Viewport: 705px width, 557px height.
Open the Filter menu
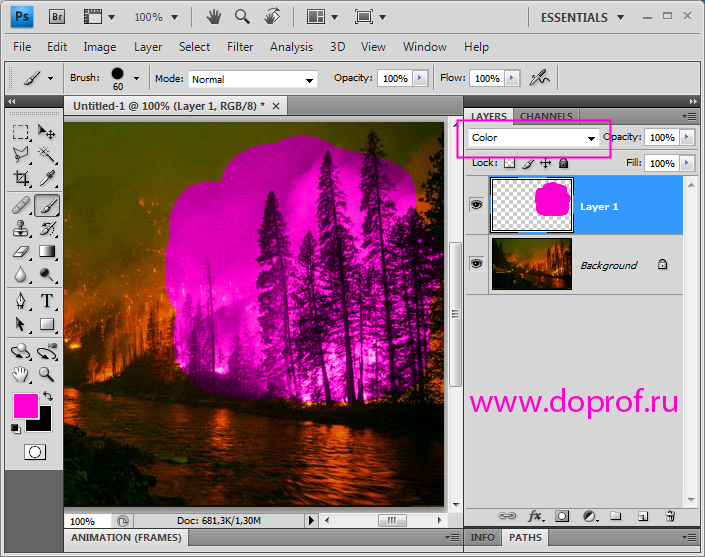click(x=240, y=47)
